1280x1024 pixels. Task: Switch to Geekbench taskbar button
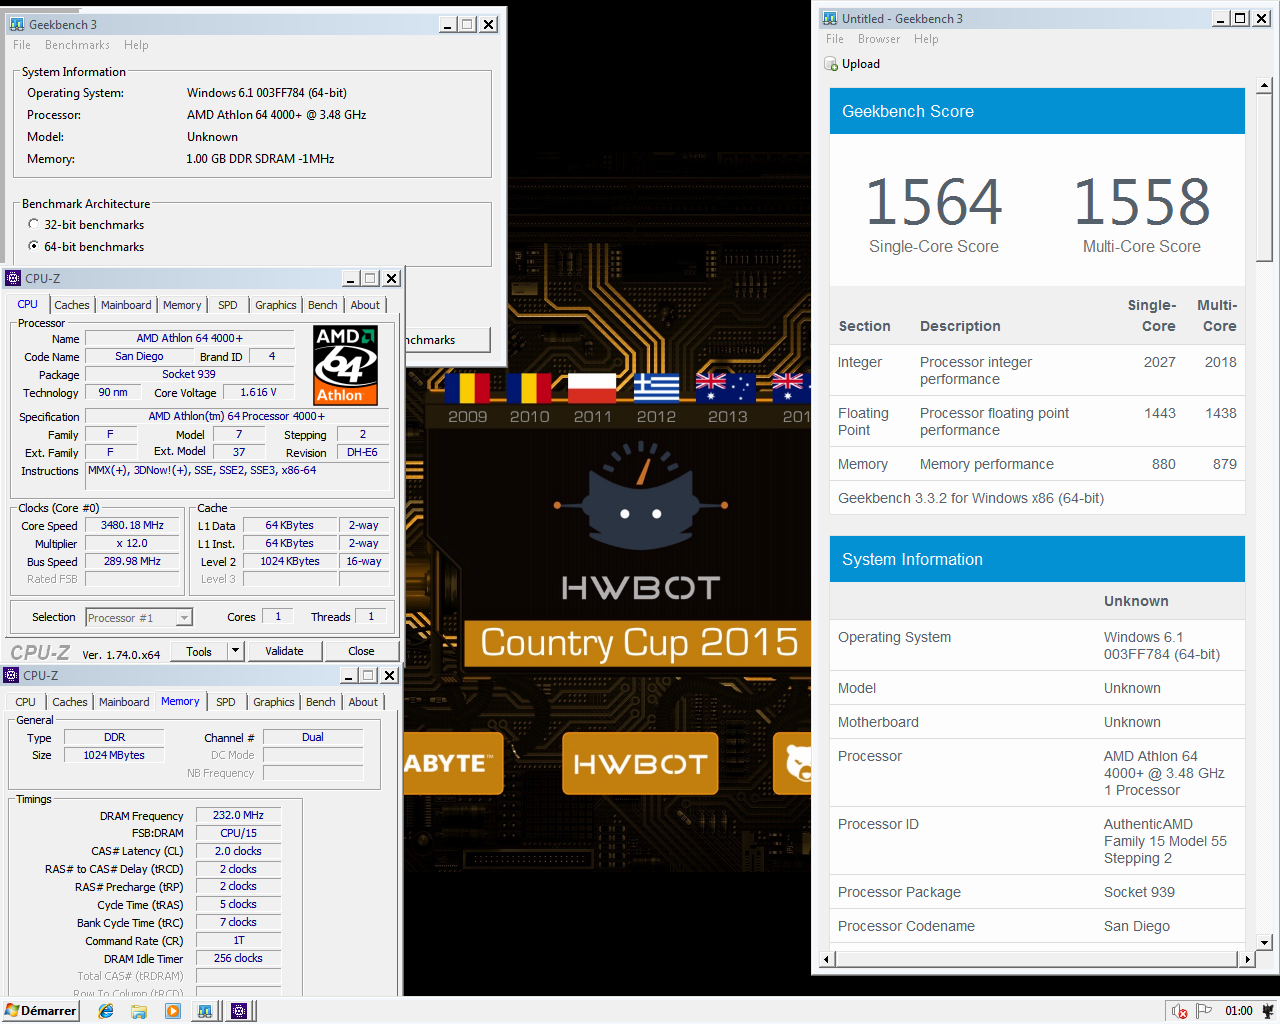(x=205, y=1011)
